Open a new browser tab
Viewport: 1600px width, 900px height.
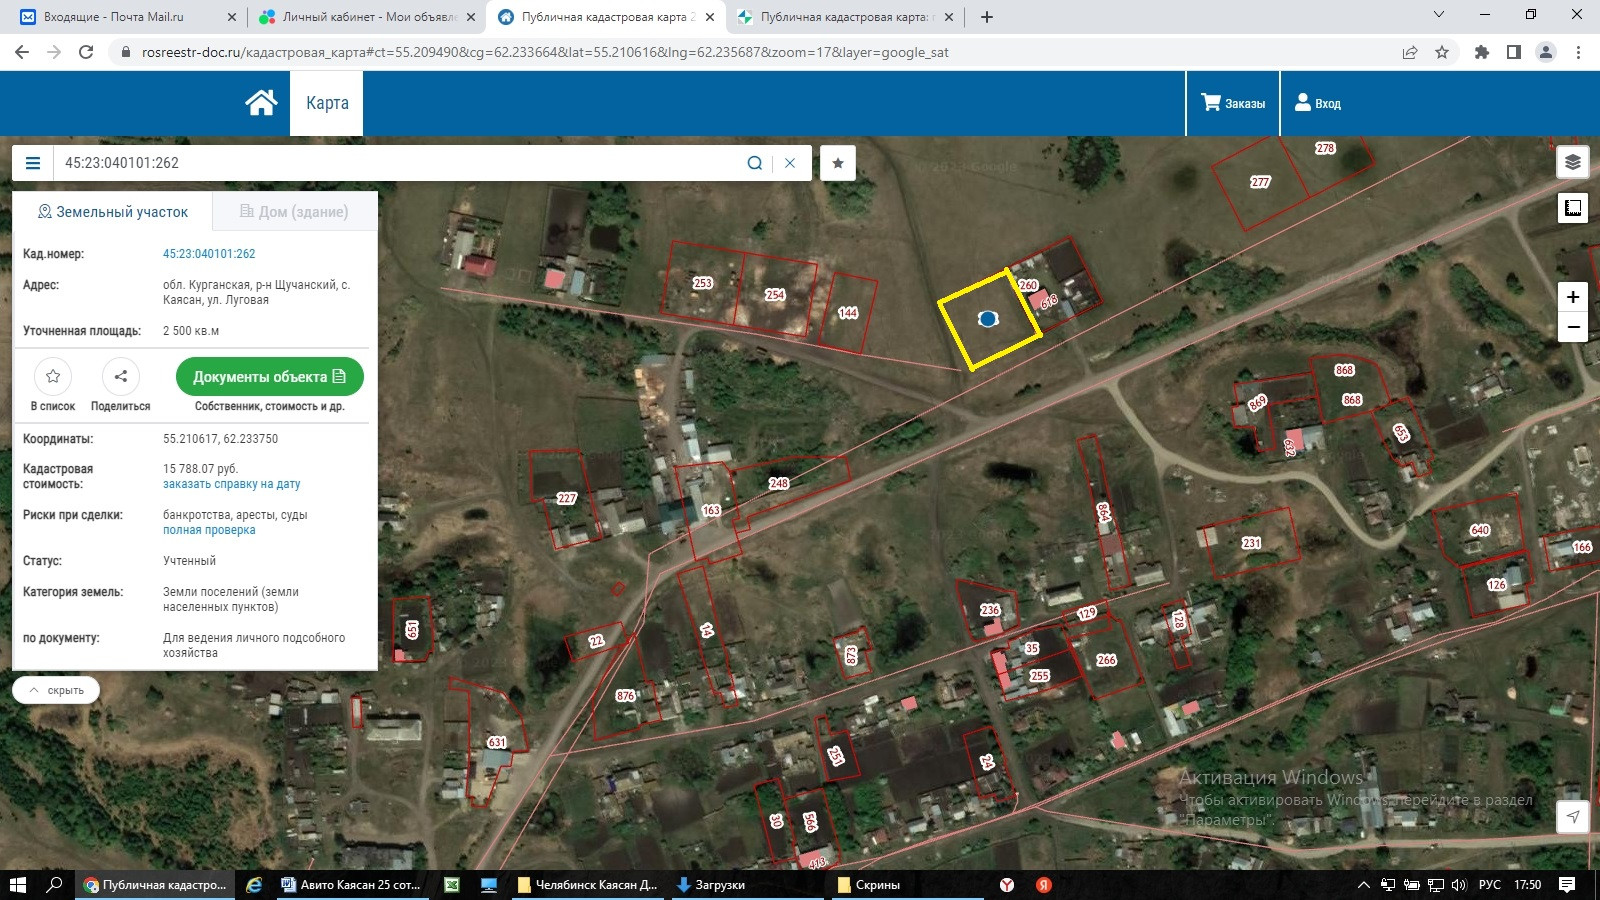coord(987,17)
